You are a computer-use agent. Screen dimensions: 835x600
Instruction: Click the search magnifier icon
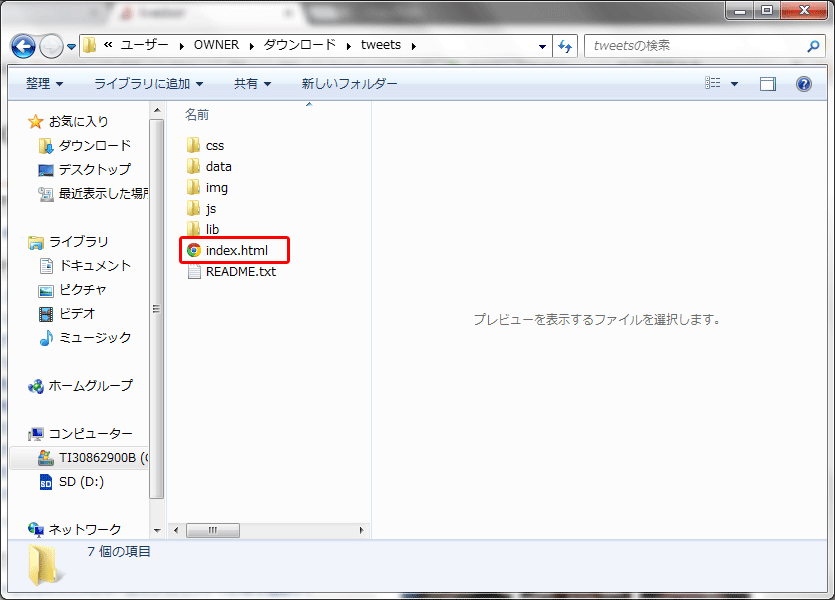[813, 46]
